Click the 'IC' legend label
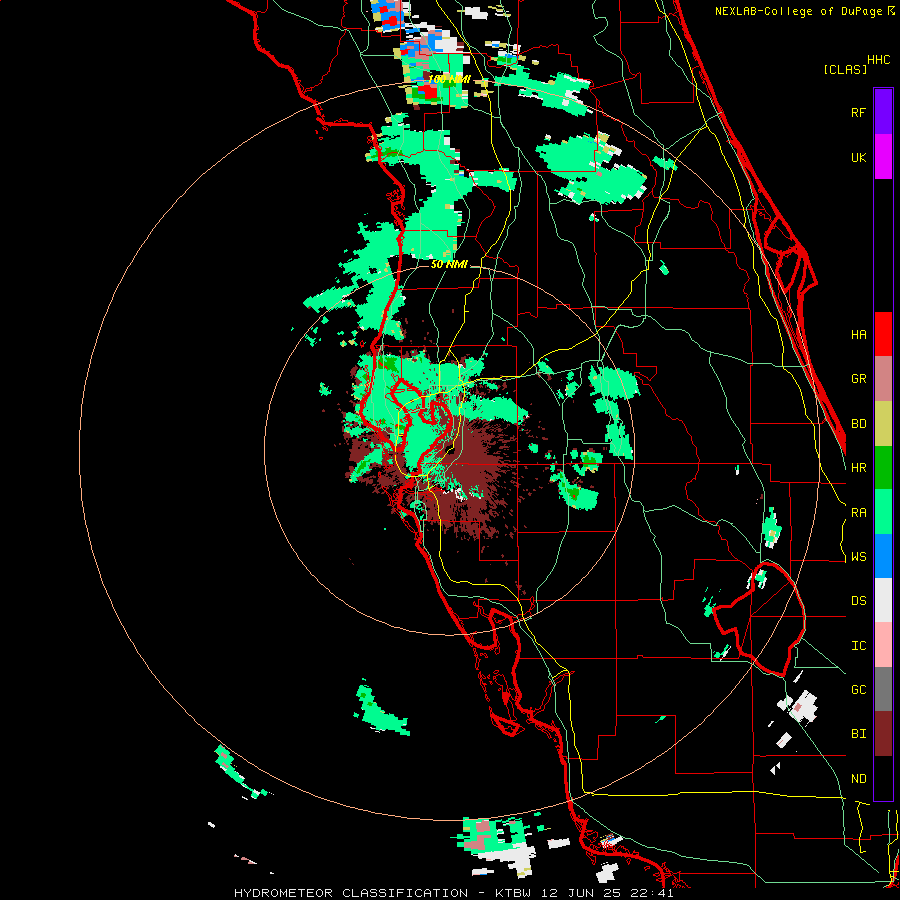 (858, 646)
